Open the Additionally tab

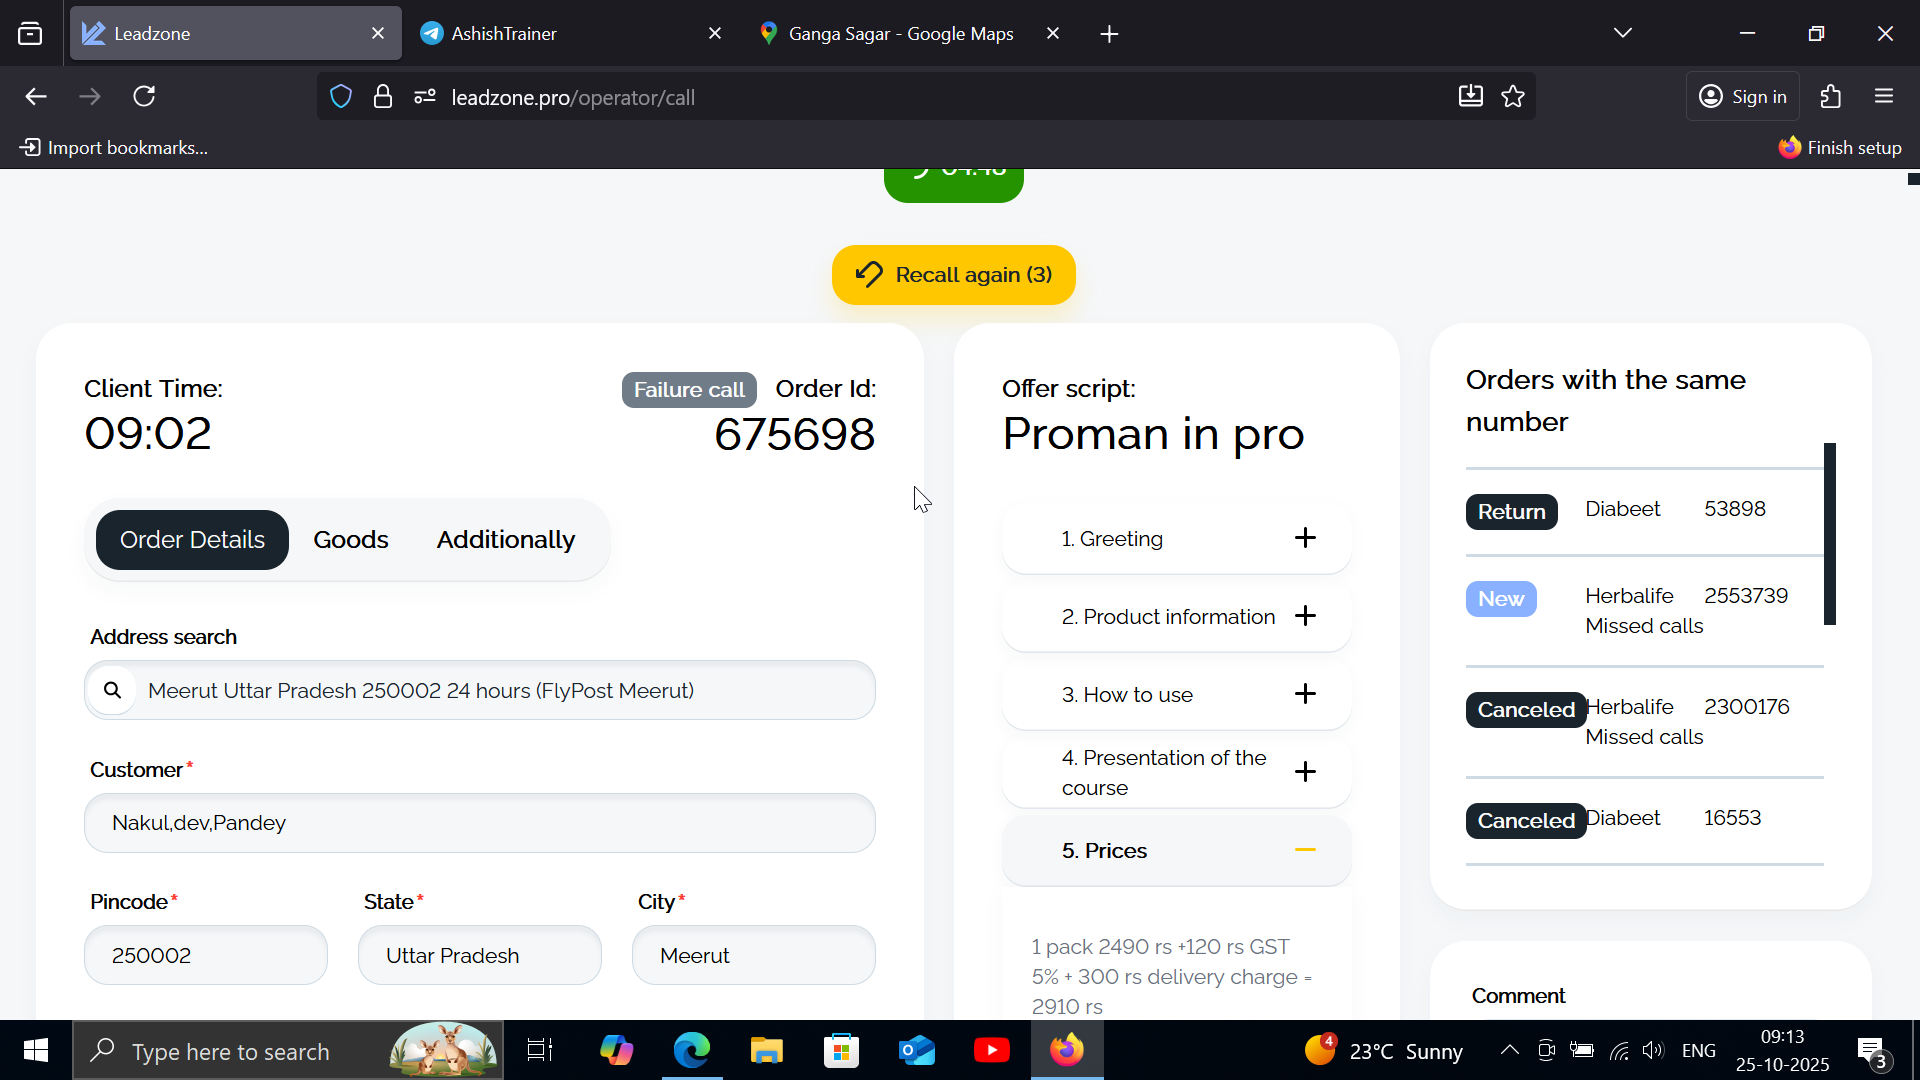[505, 540]
